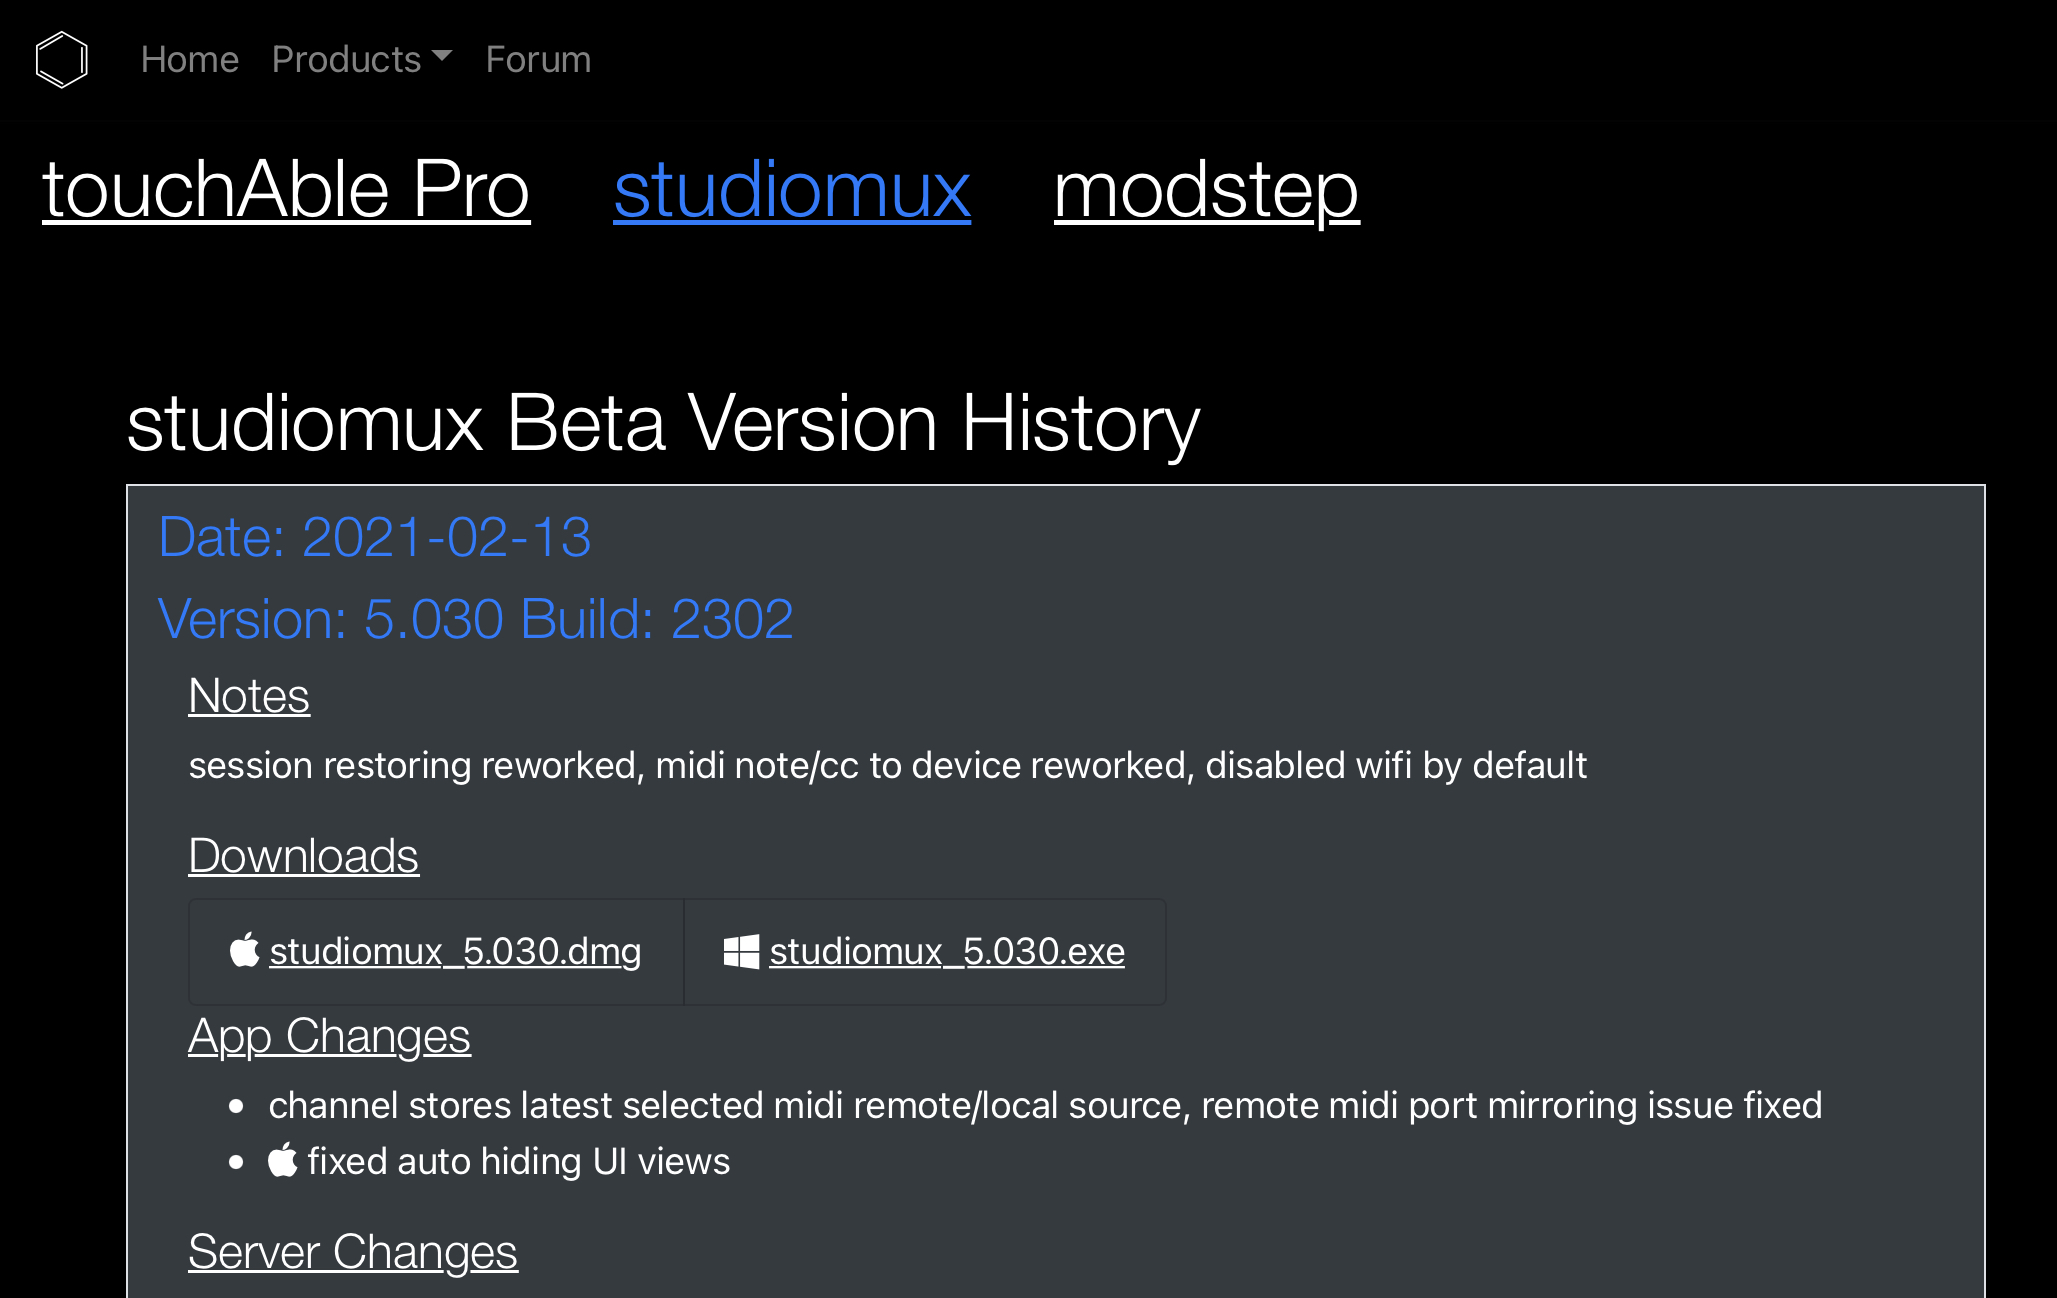2057x1298 pixels.
Task: Click Apple icon before fixed auto hiding
Action: pos(283,1160)
